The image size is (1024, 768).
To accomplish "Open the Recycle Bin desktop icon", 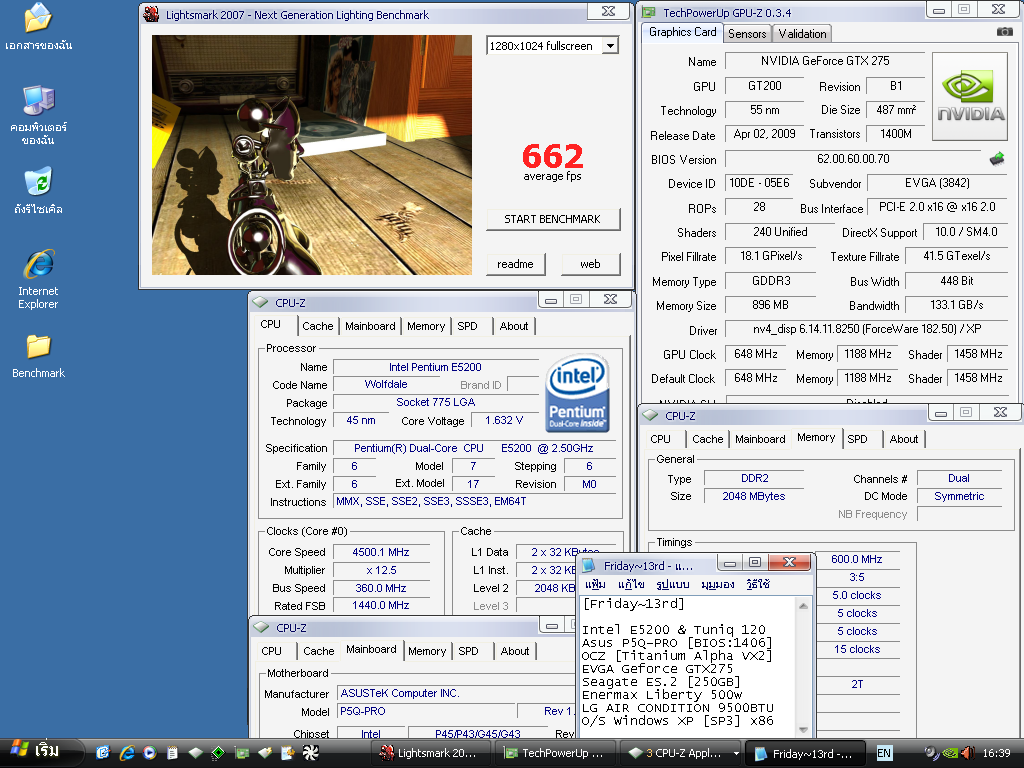I will pyautogui.click(x=38, y=191).
